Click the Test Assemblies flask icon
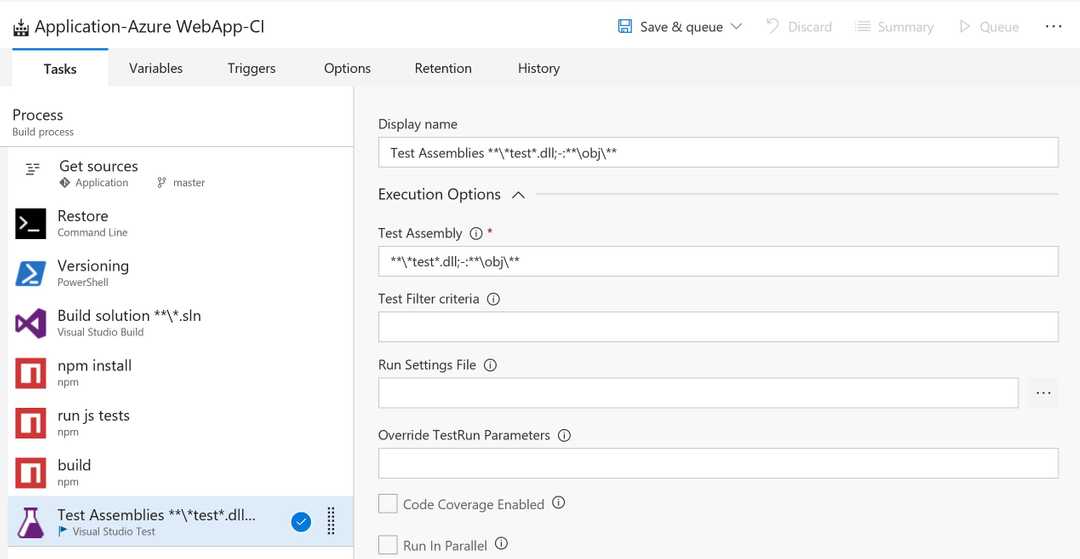The height and width of the screenshot is (559, 1080). coord(31,522)
